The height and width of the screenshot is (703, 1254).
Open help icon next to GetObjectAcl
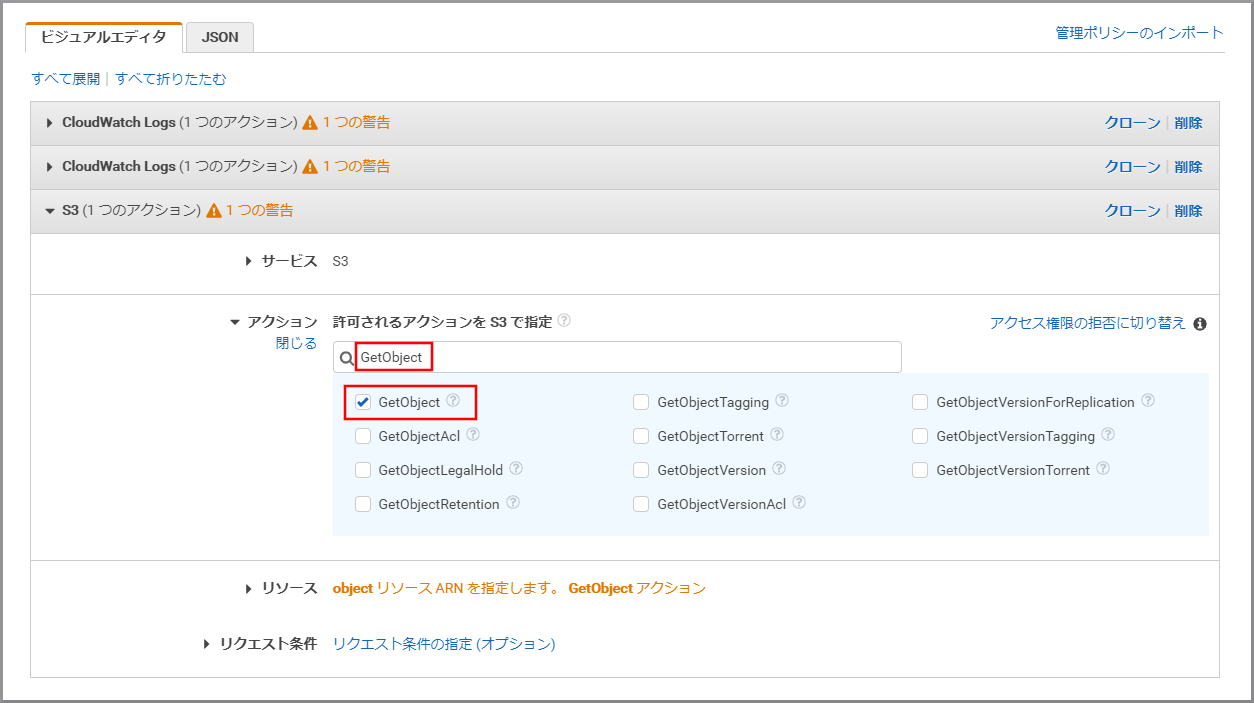coord(473,435)
